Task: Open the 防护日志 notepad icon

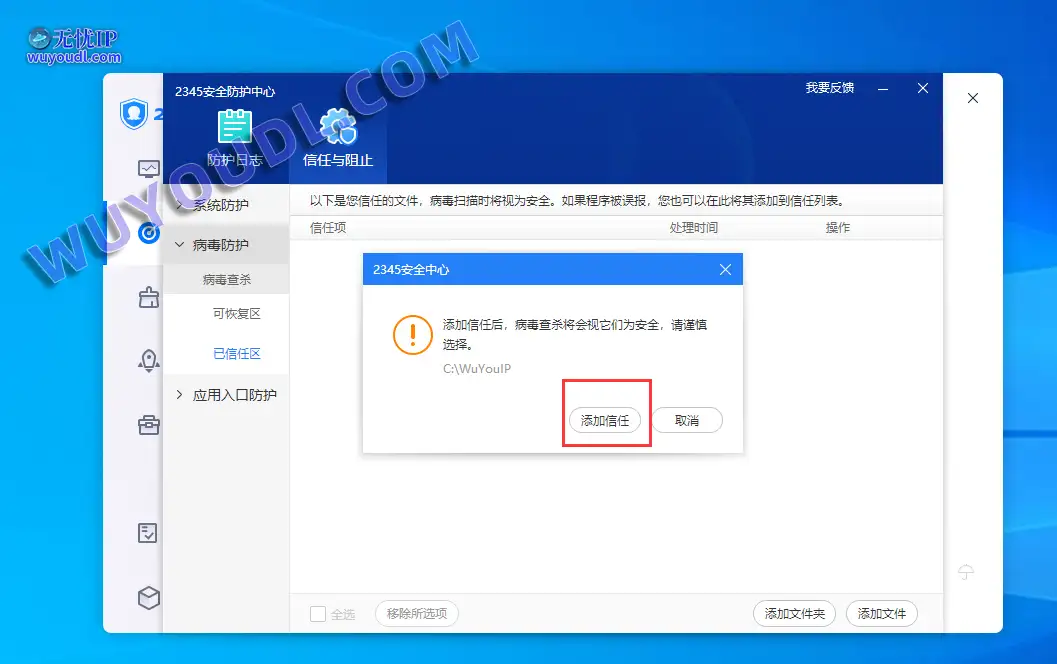Action: pos(235,127)
